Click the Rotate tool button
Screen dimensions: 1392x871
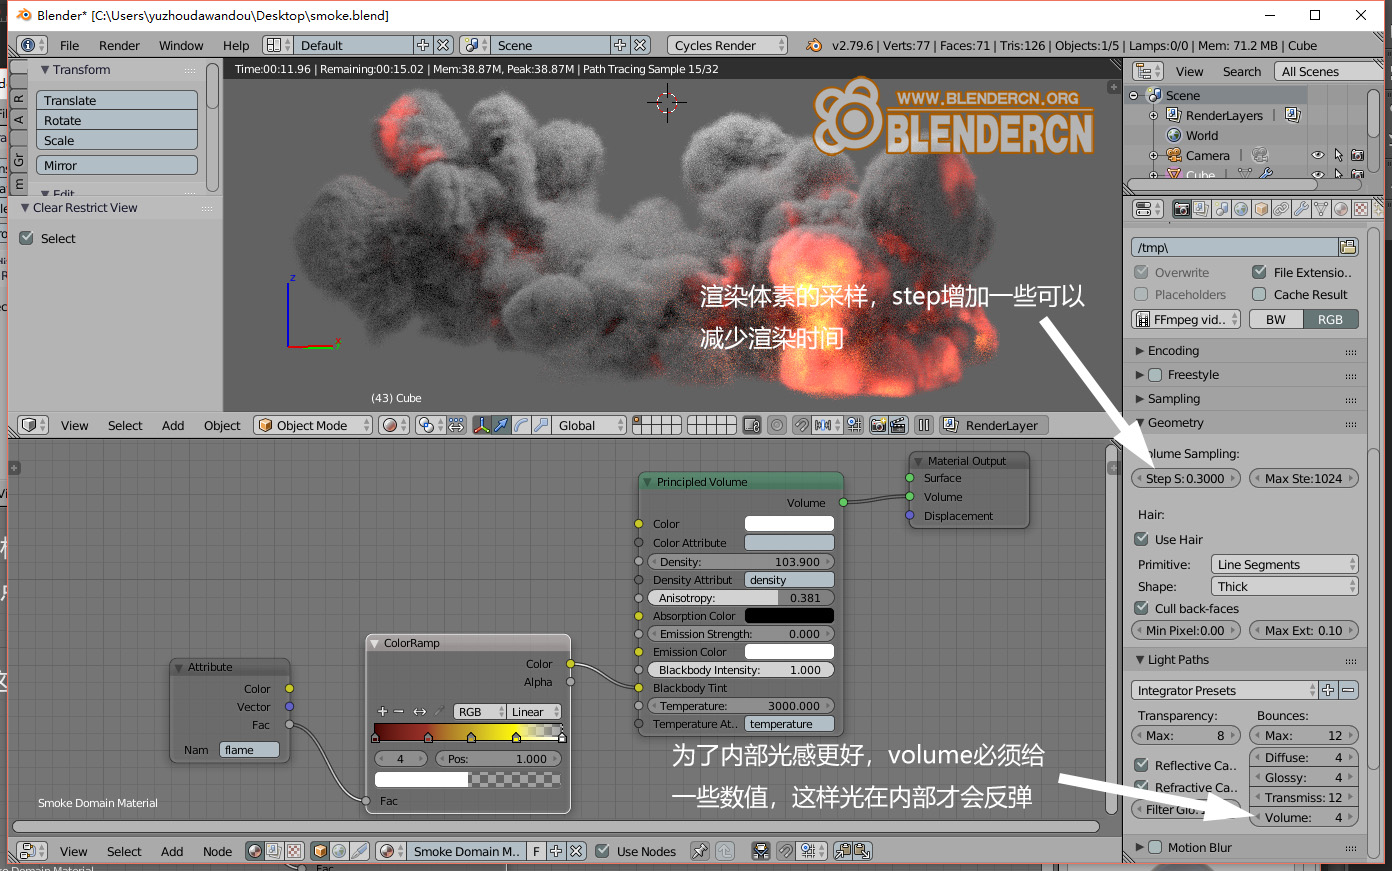pyautogui.click(x=117, y=120)
